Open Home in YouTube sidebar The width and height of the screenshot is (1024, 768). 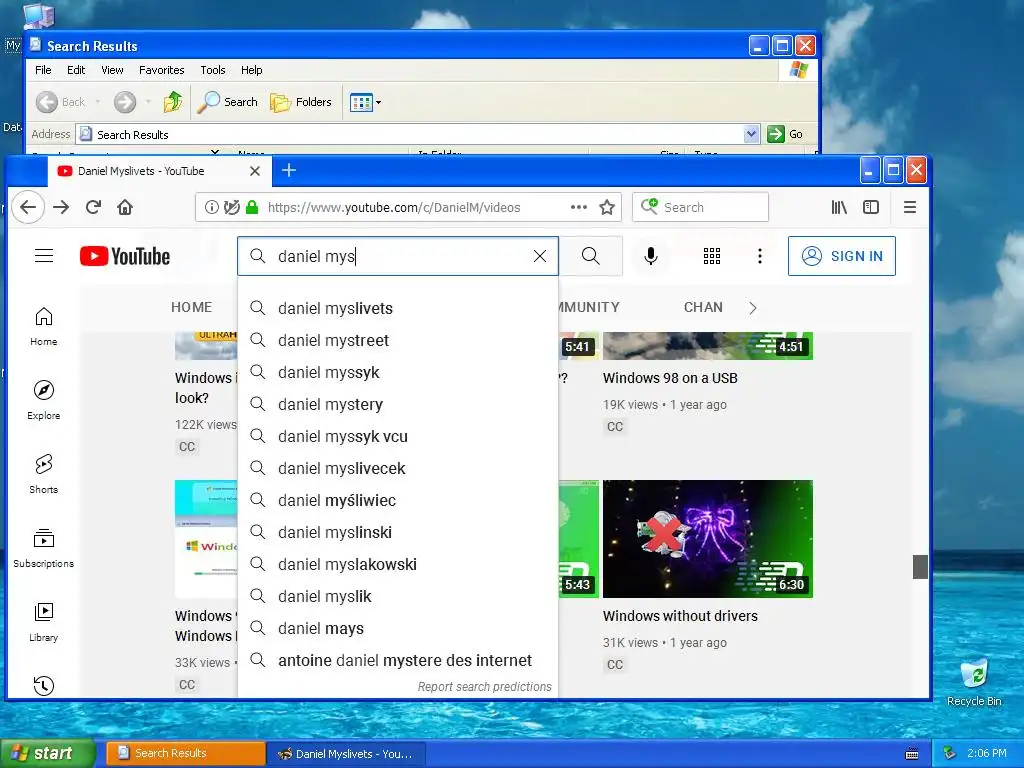(44, 326)
